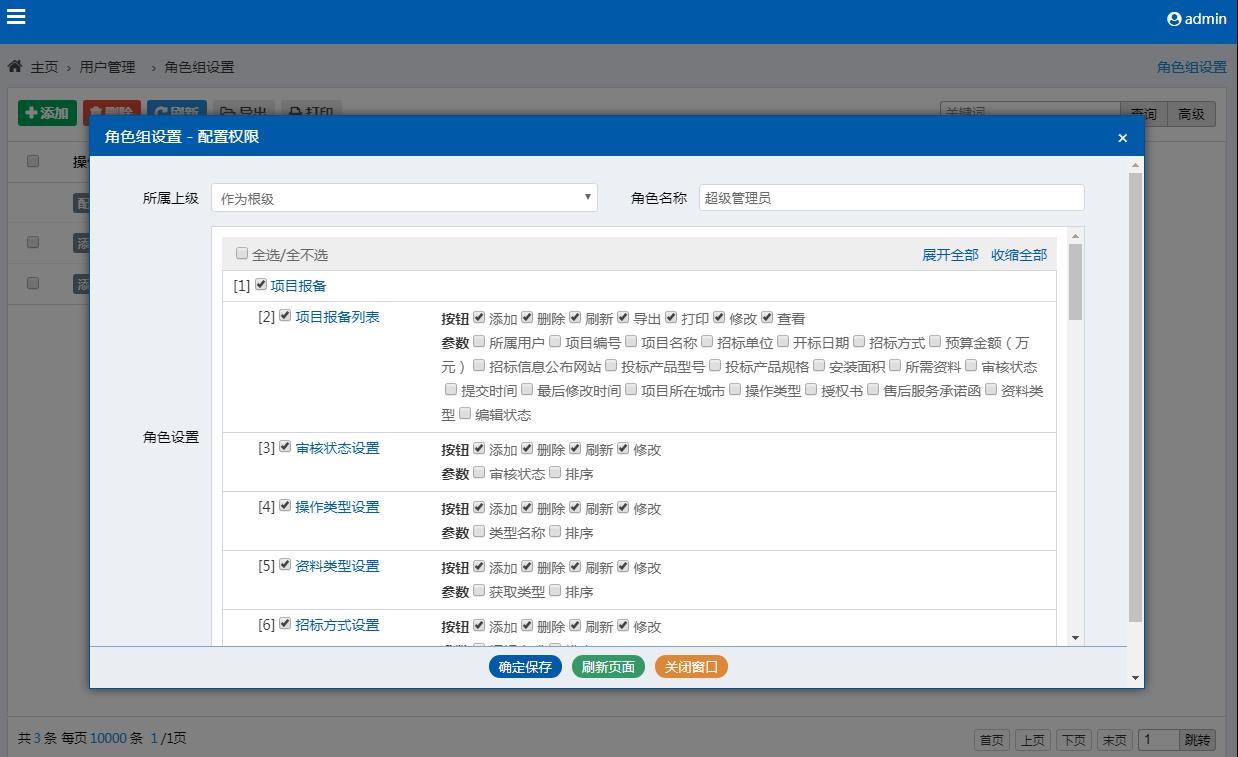The image size is (1238, 757).
Task: Click the page number input field
Action: coord(1159,740)
